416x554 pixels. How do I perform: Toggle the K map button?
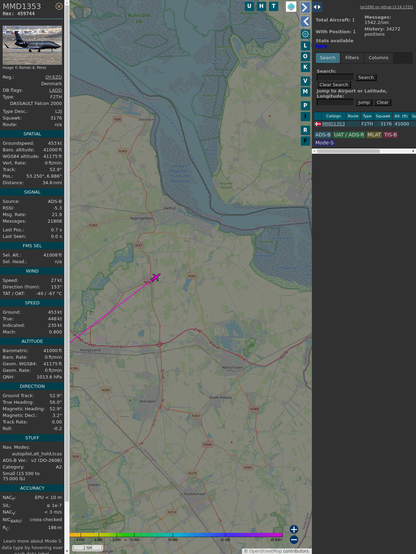[x=305, y=67]
